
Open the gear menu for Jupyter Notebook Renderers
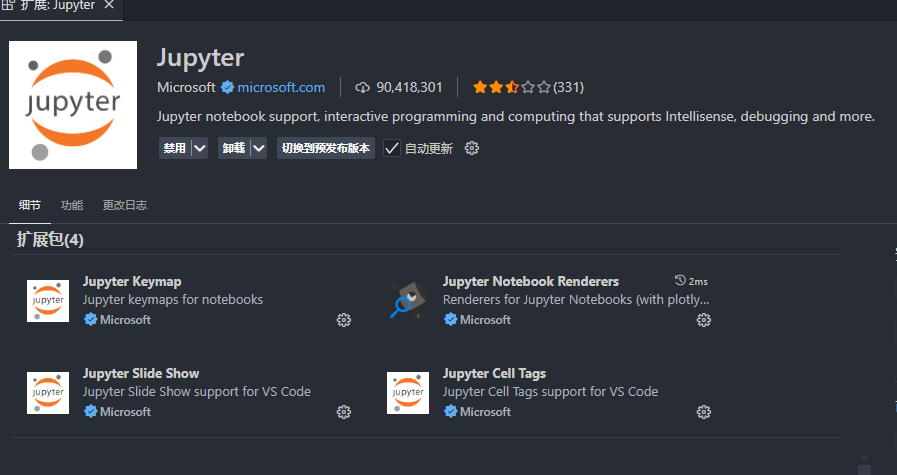click(x=704, y=320)
